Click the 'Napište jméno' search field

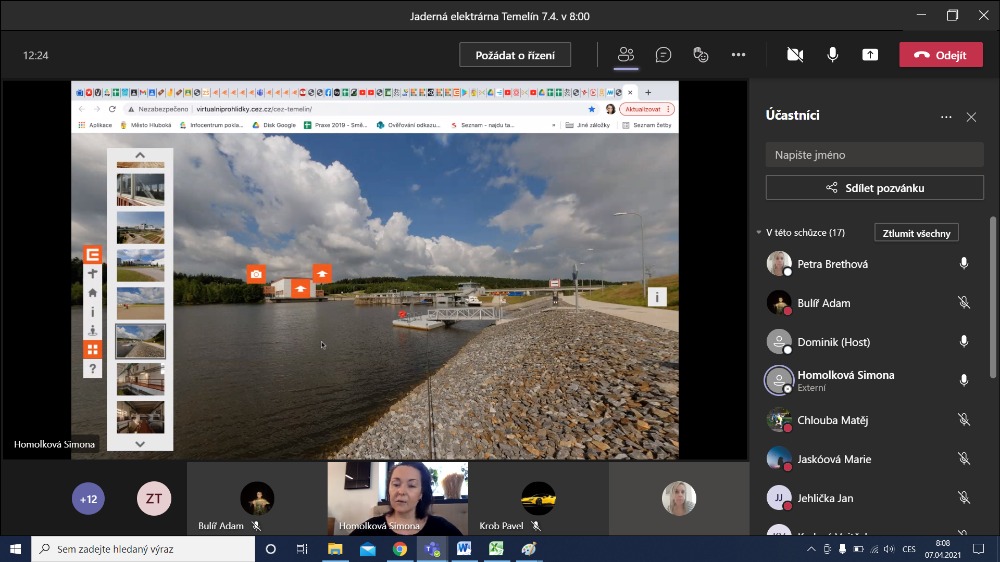(874, 155)
